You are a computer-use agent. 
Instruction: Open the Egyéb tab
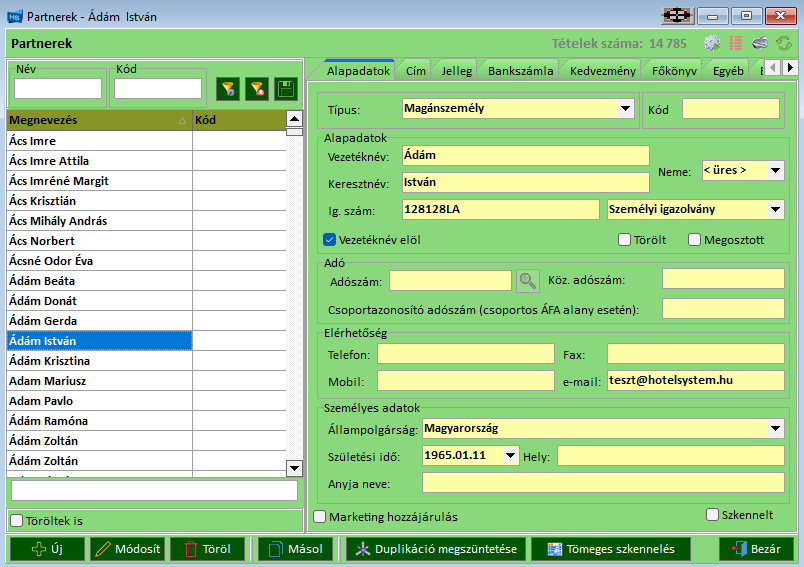728,71
